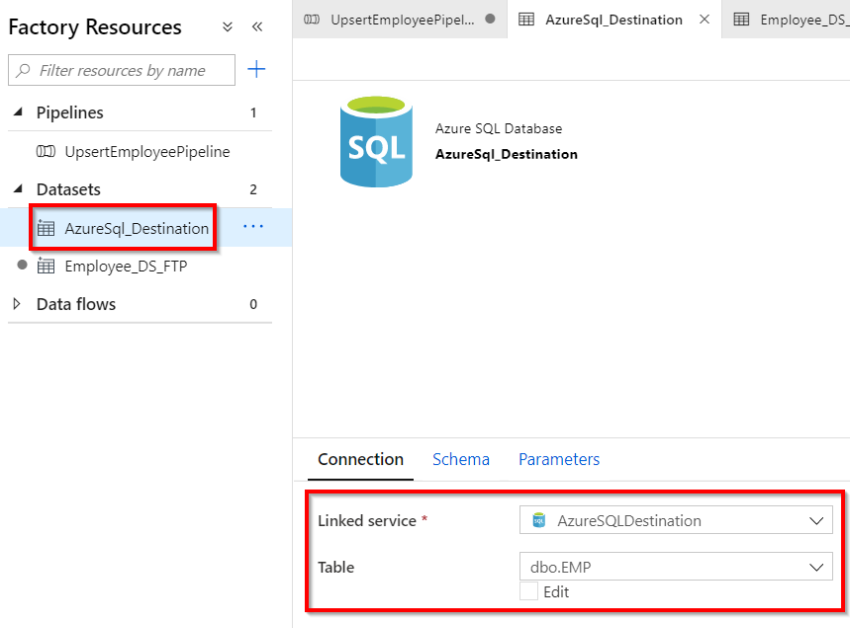
Task: Collapse the Datasets section
Action: coord(16,189)
